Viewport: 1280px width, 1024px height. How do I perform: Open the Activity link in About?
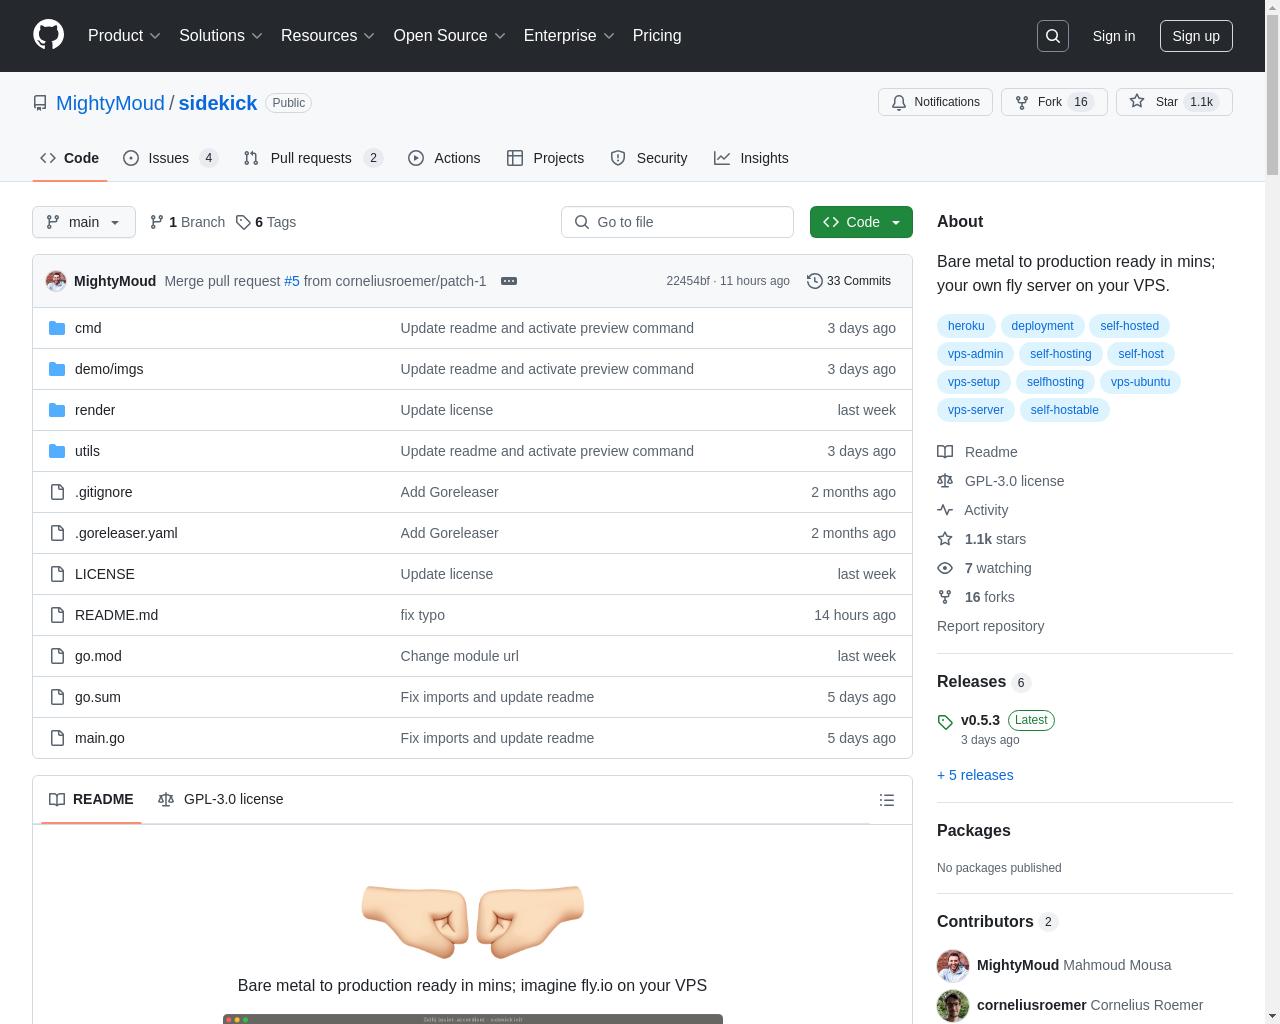coord(972,510)
